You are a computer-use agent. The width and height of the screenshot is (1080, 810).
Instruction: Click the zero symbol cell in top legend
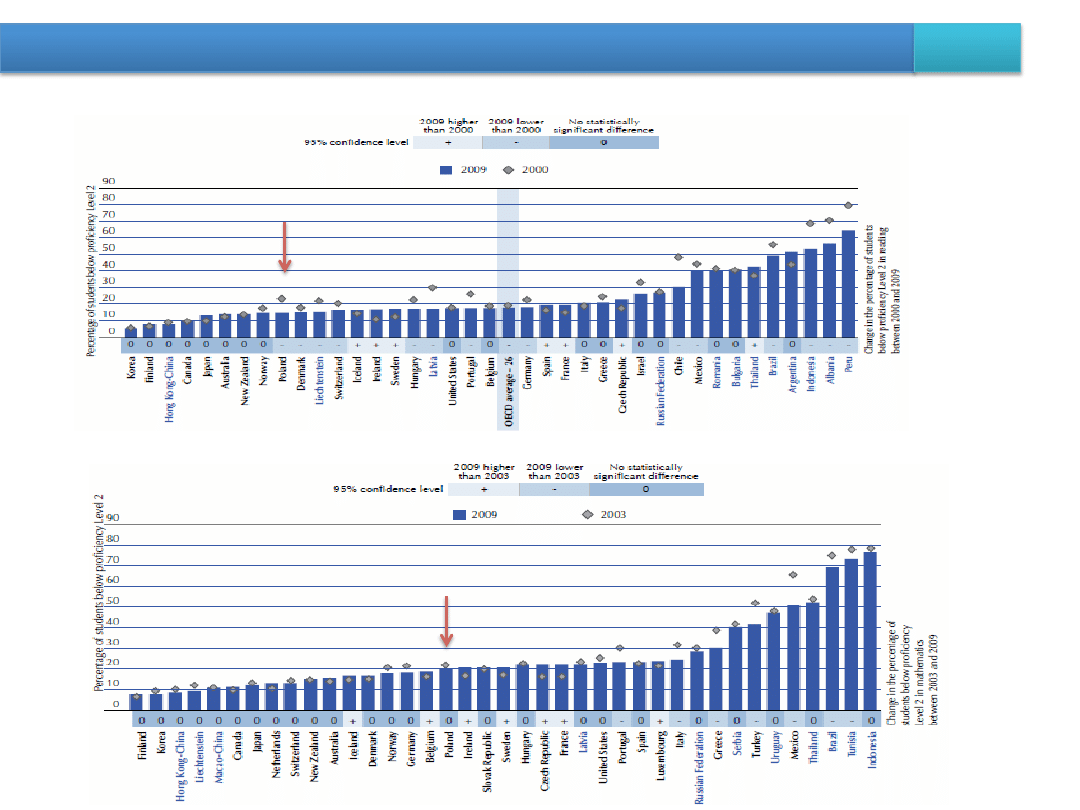click(604, 143)
